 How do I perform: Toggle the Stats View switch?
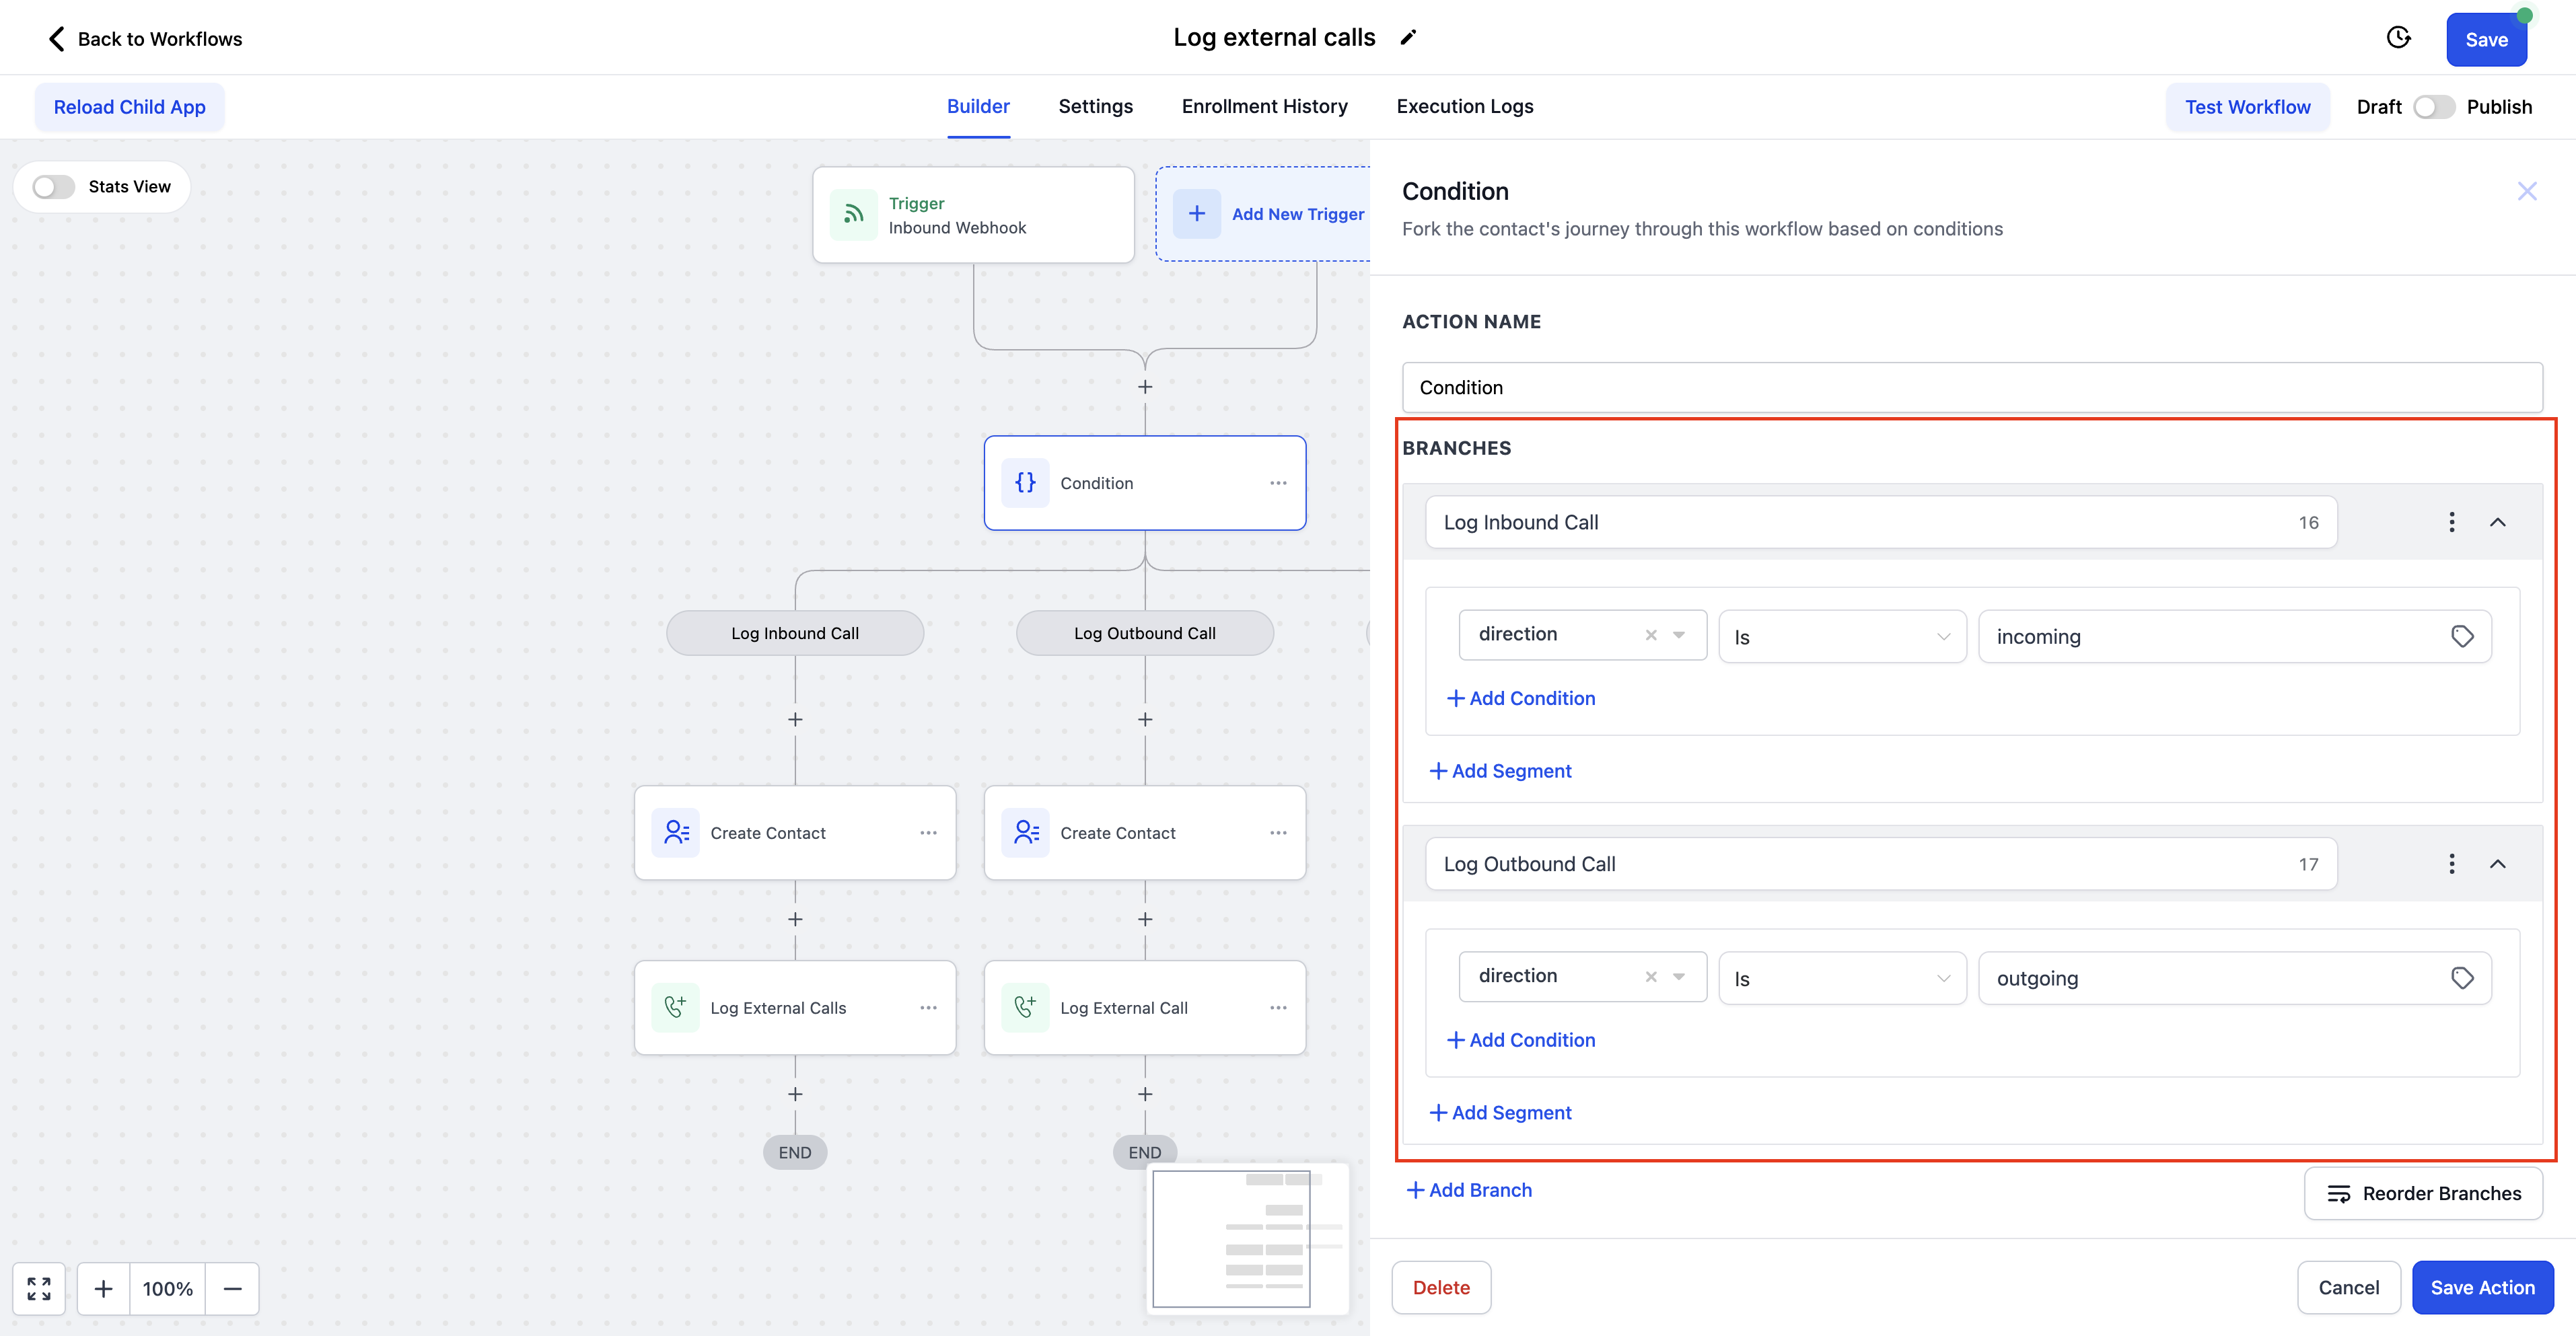54,187
